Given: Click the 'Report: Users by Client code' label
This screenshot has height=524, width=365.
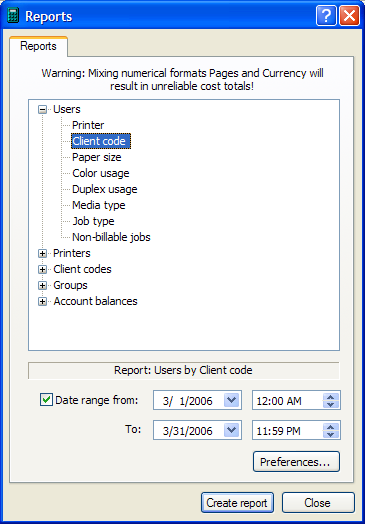Looking at the screenshot, I should click(184, 371).
